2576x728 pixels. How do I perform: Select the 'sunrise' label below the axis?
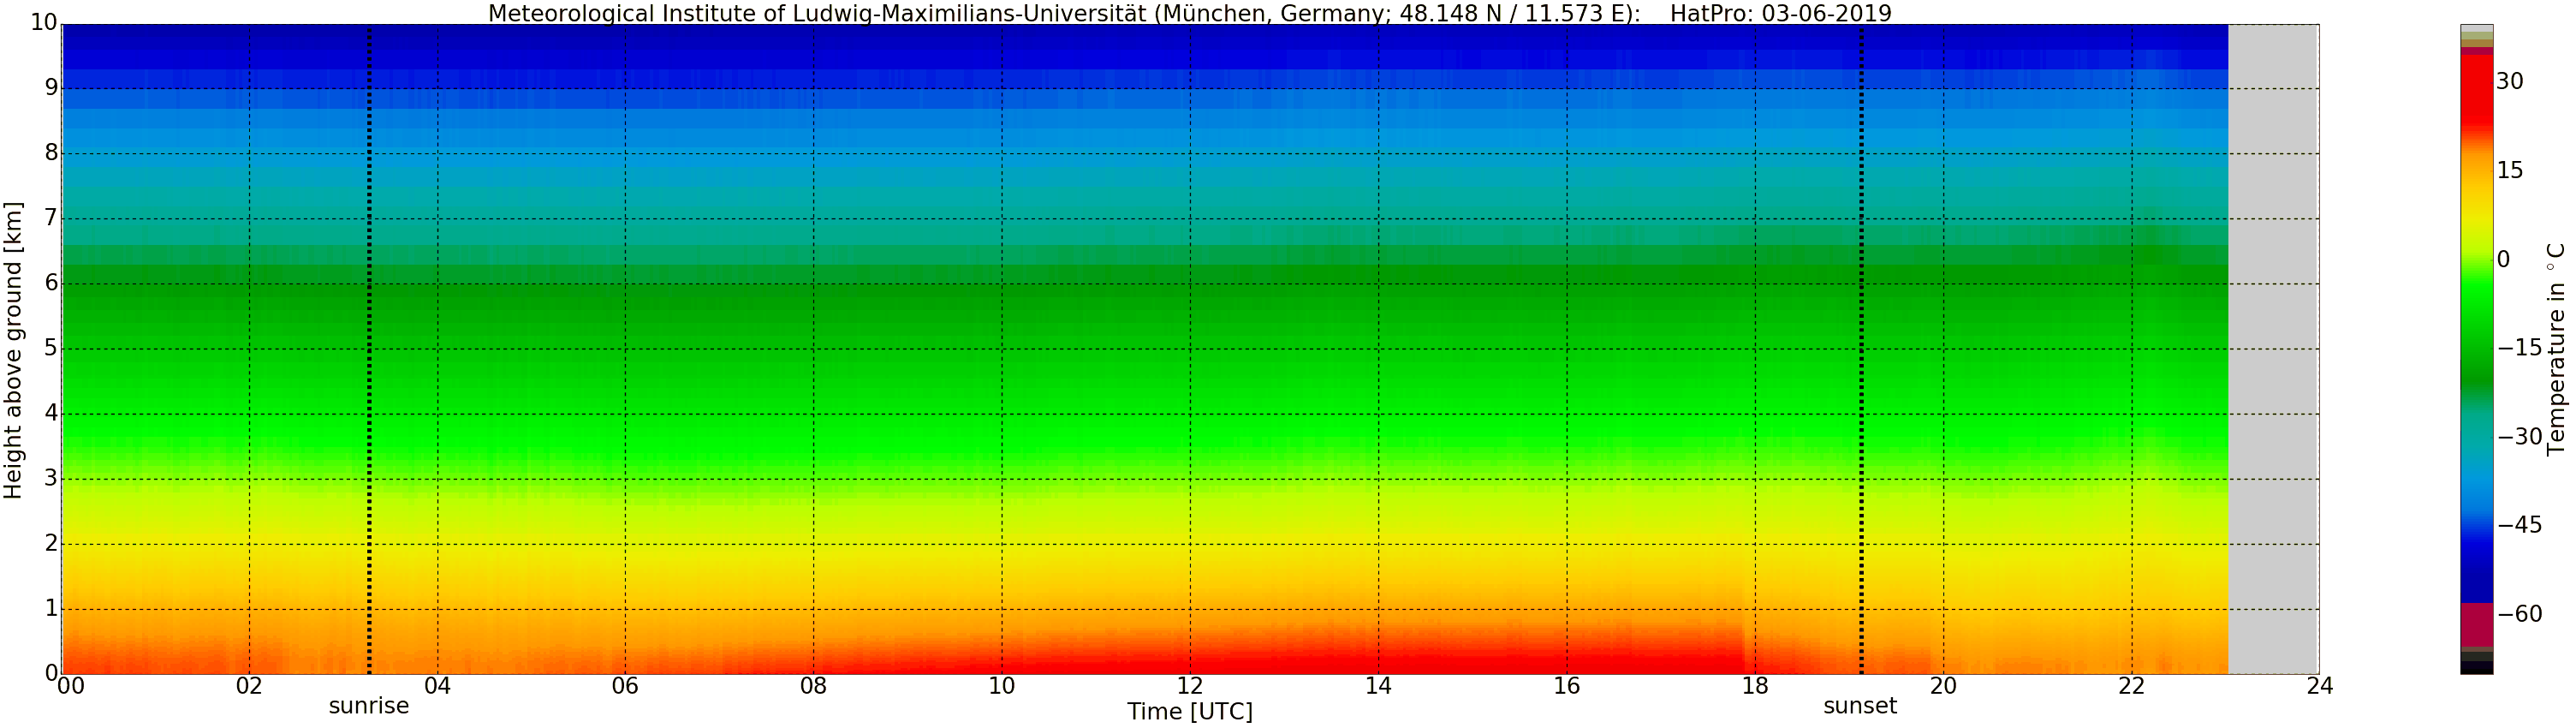click(x=369, y=706)
